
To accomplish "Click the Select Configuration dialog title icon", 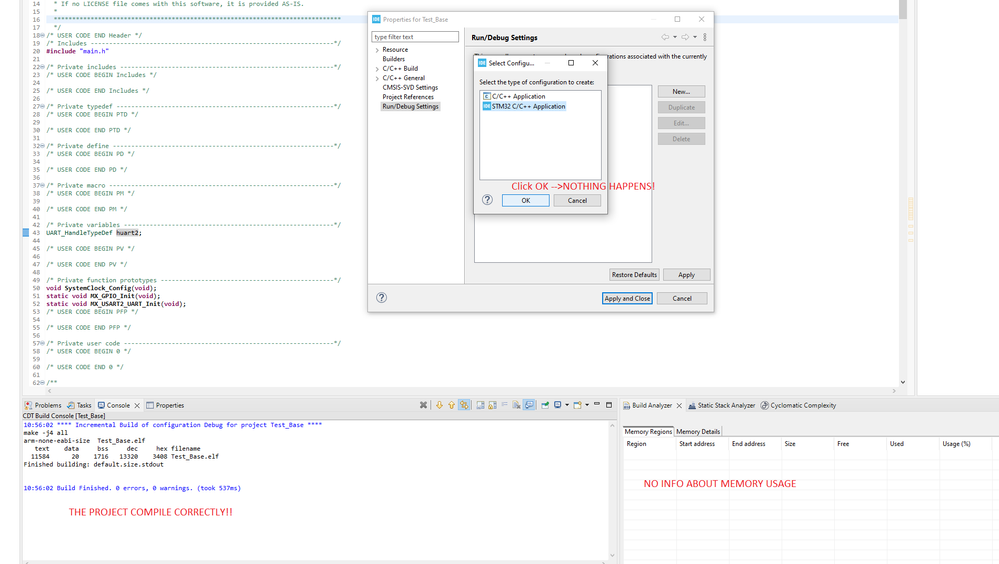I will tap(482, 63).
